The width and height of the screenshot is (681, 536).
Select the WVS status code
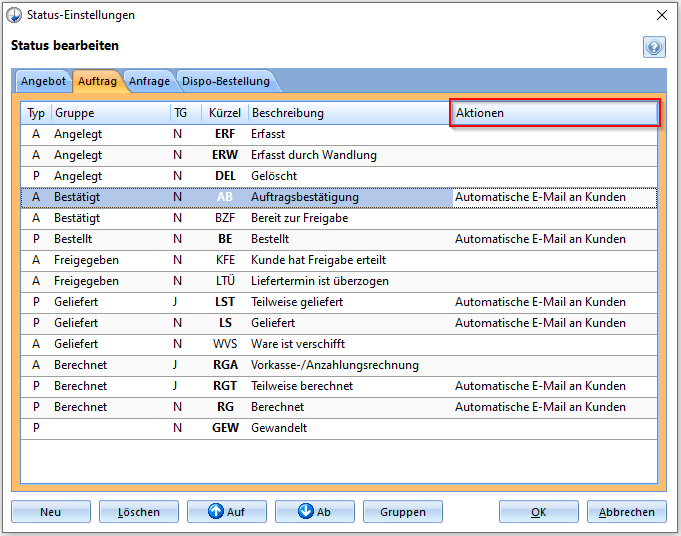225,344
